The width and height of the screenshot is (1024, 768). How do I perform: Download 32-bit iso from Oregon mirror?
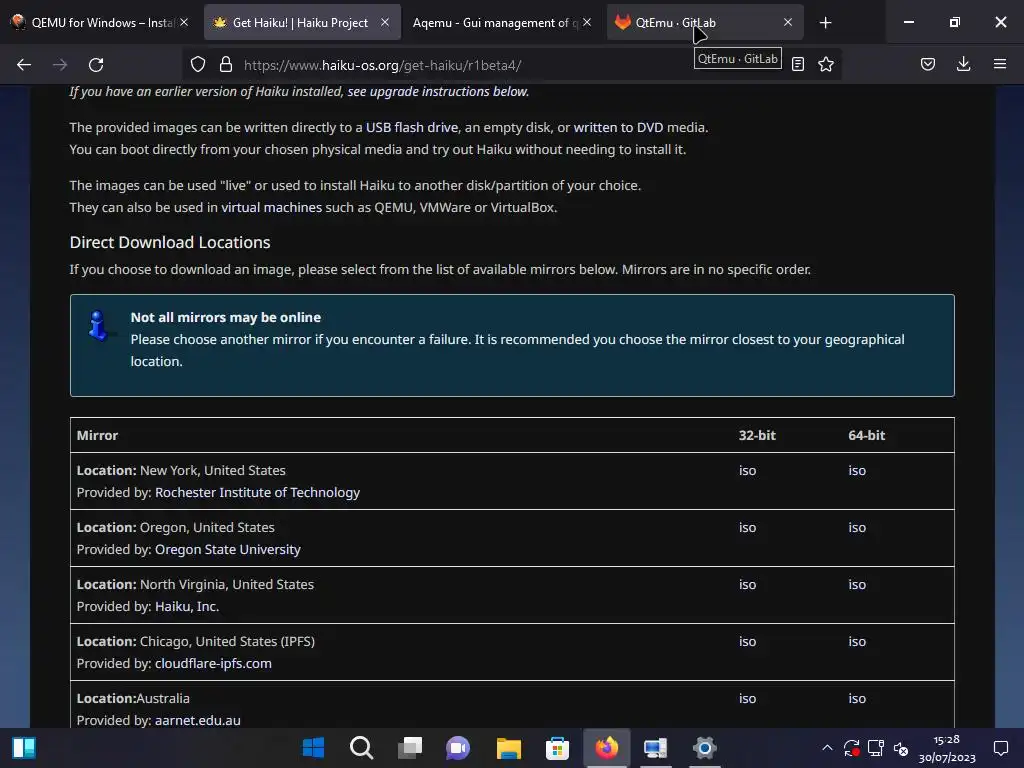747,527
